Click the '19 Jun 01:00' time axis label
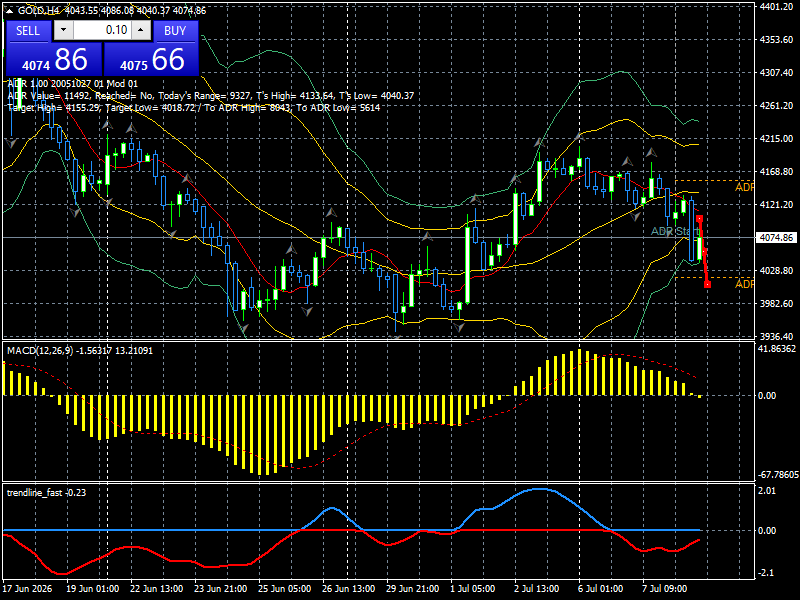 [x=93, y=589]
